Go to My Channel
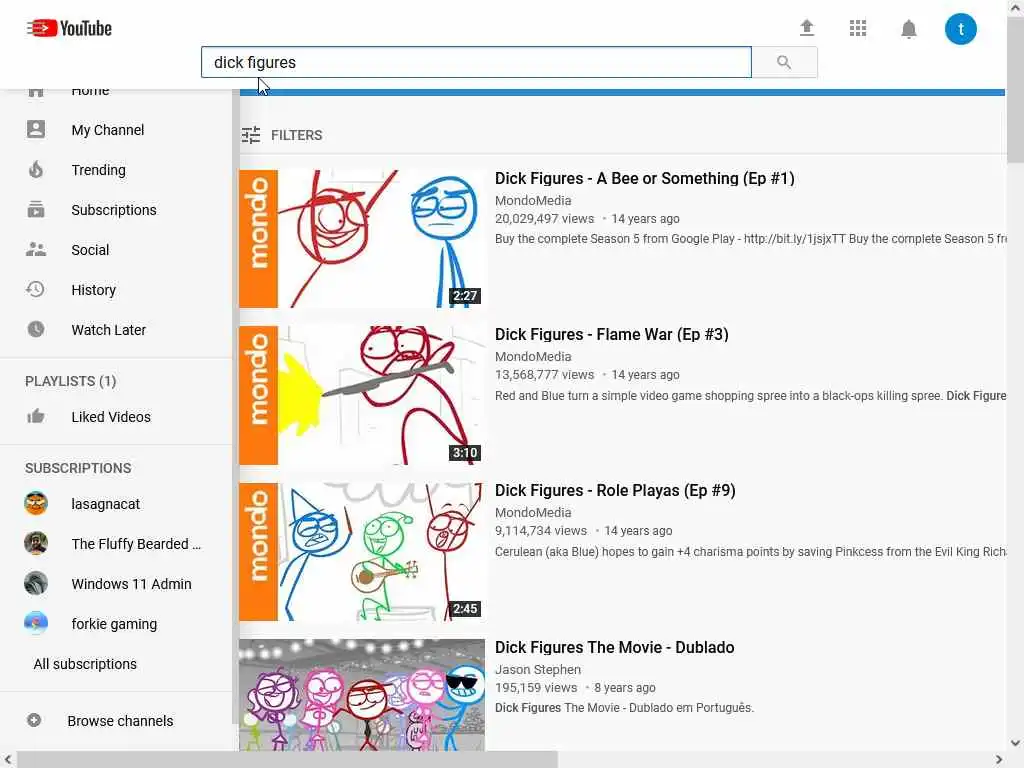This screenshot has width=1024, height=768. point(108,130)
